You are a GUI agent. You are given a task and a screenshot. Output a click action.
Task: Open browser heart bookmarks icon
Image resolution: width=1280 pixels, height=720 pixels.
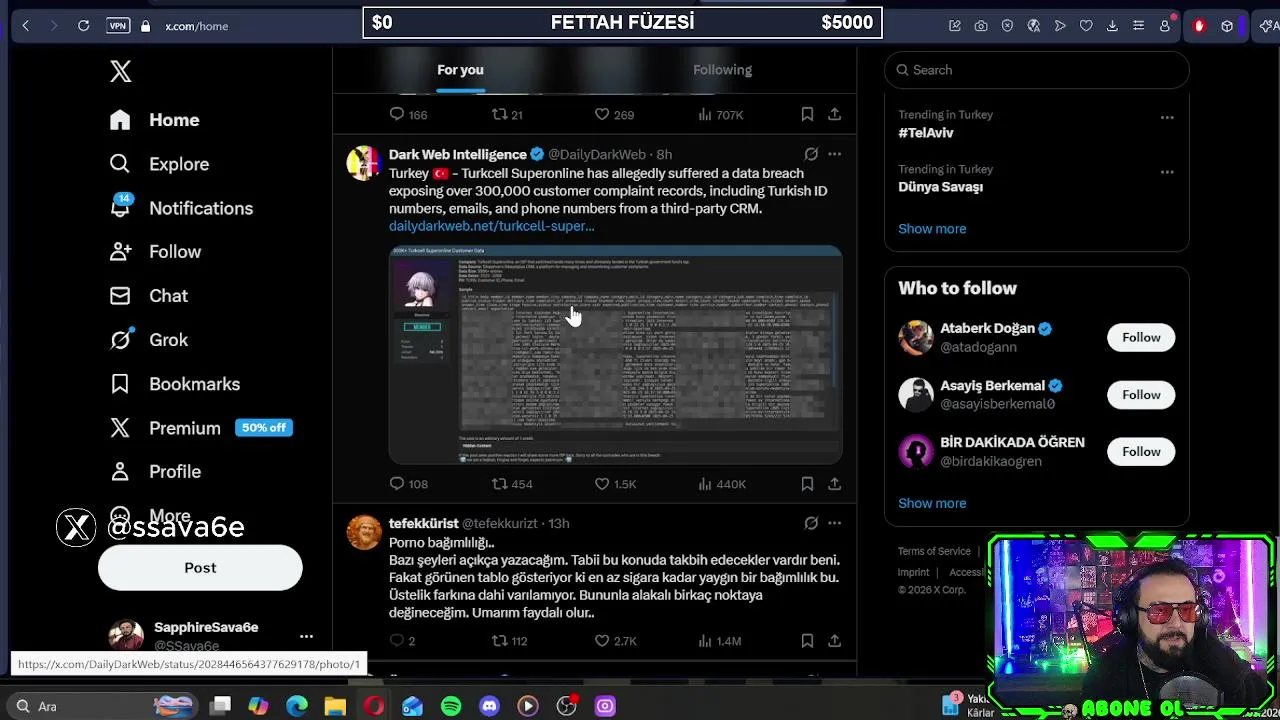[x=1086, y=26]
